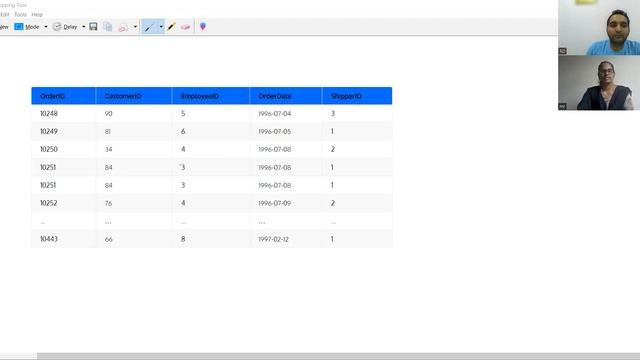Select the pink Eraser tool
Image resolution: width=640 pixels, height=360 pixels.
click(x=186, y=27)
